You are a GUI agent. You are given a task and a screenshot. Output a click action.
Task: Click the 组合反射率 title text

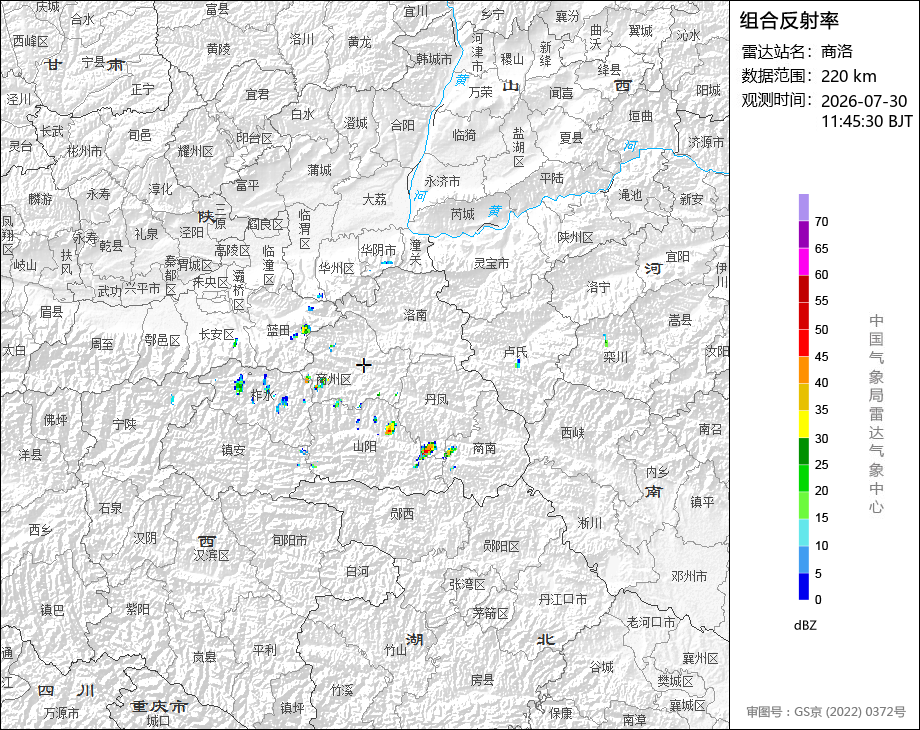pyautogui.click(x=789, y=21)
